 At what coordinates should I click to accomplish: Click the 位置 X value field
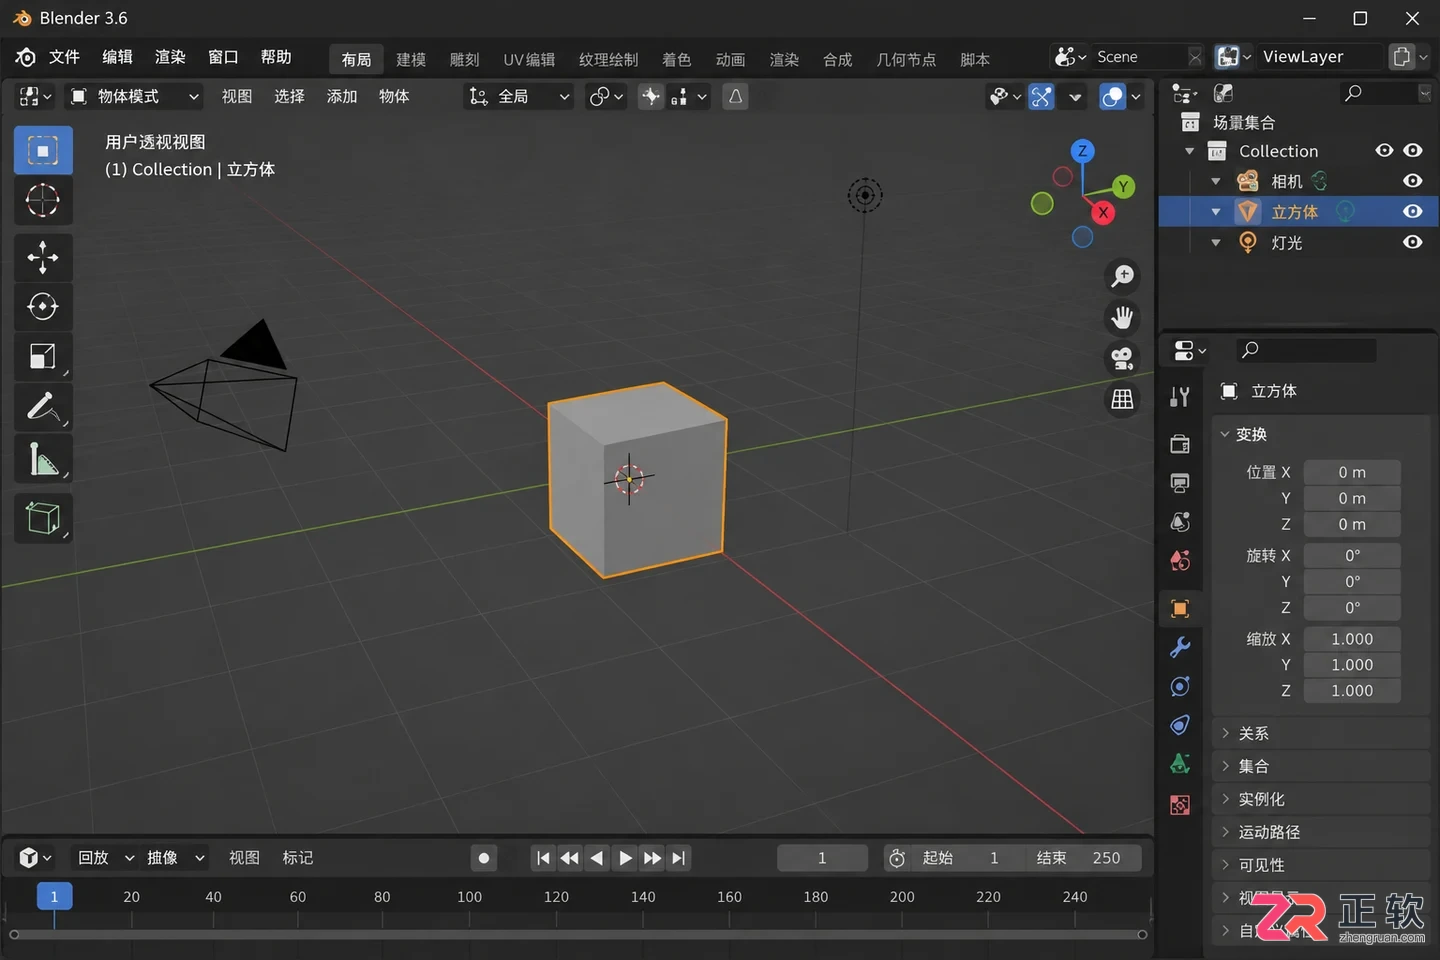1352,473
